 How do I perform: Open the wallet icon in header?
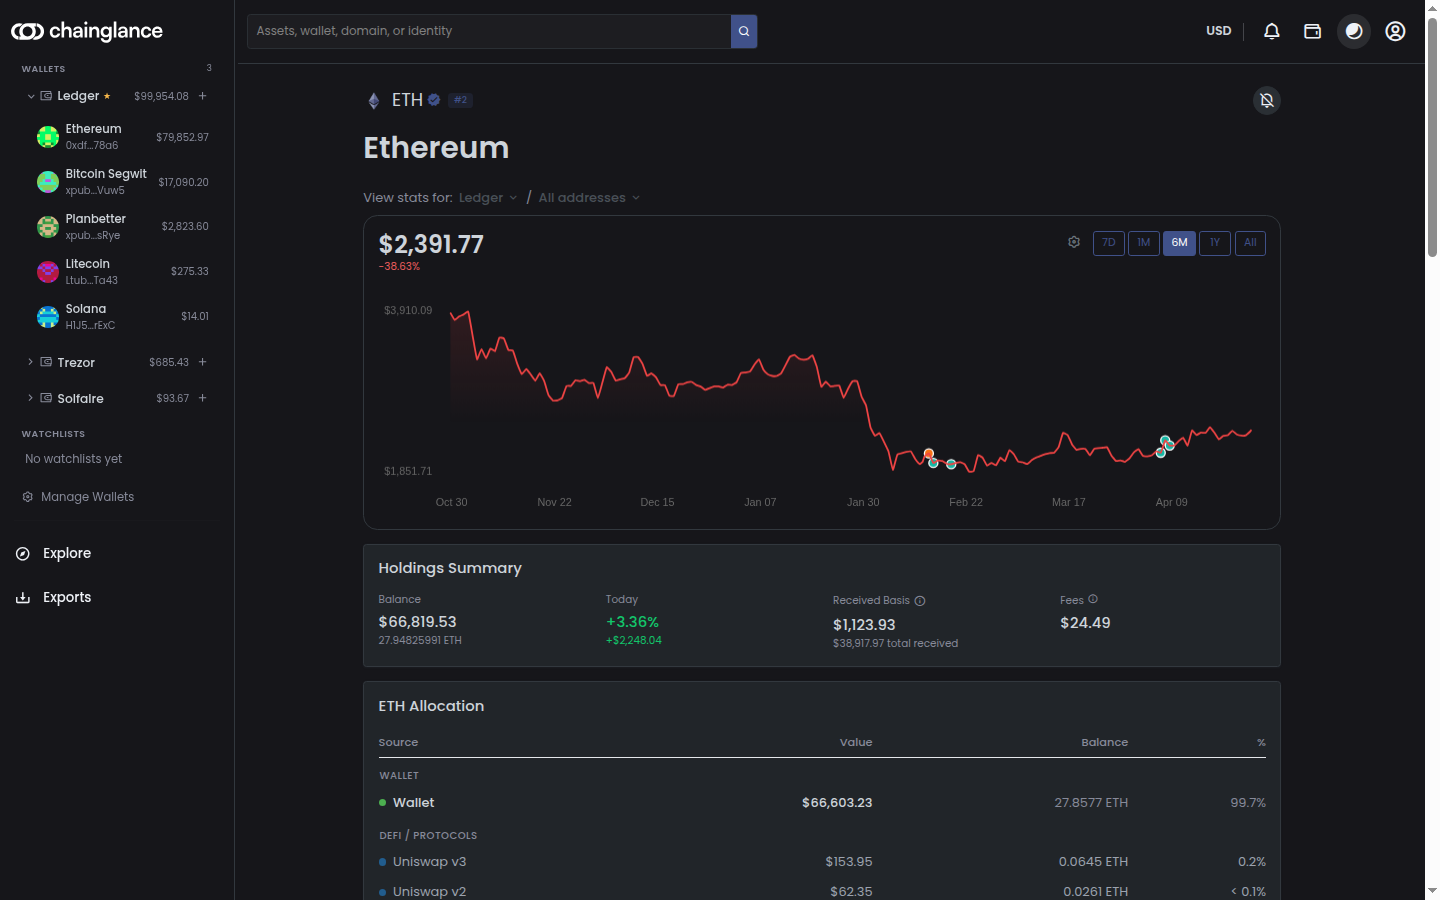point(1313,31)
